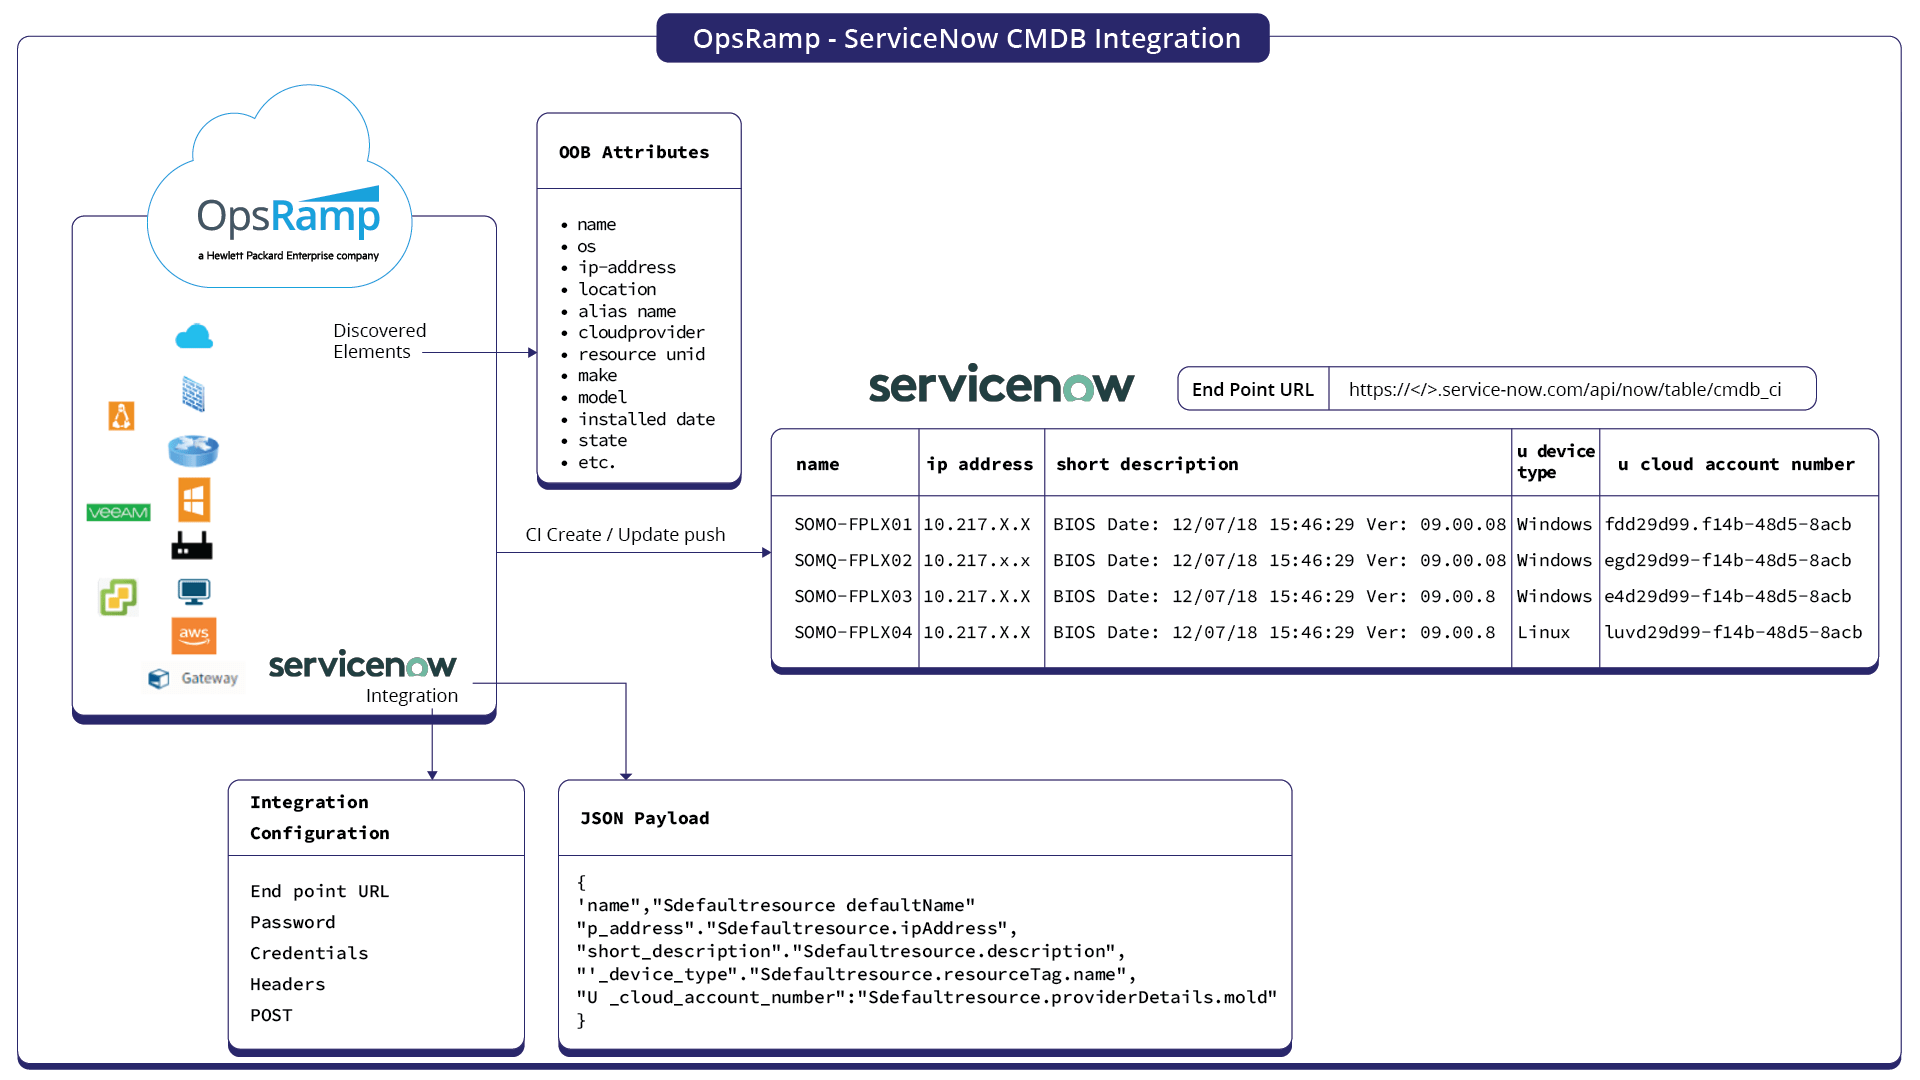Select the black network appliance icon
Viewport: 1920px width, 1080px height.
tap(192, 545)
